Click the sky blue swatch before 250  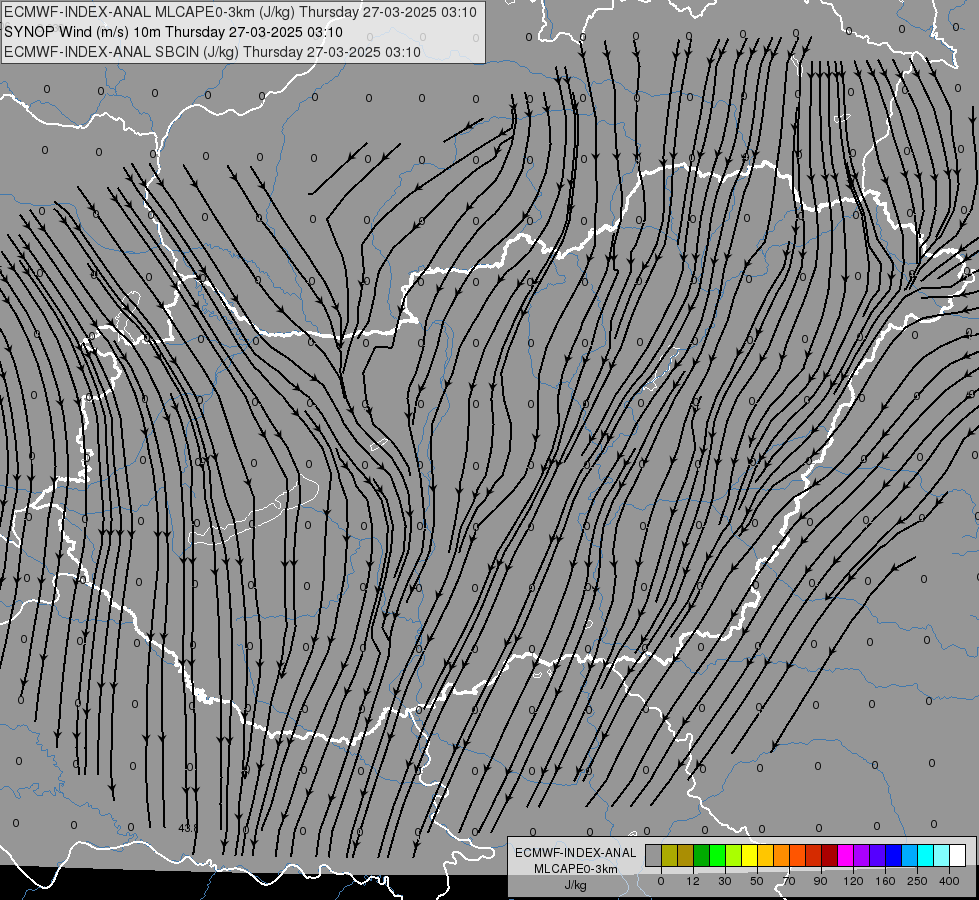[910, 855]
